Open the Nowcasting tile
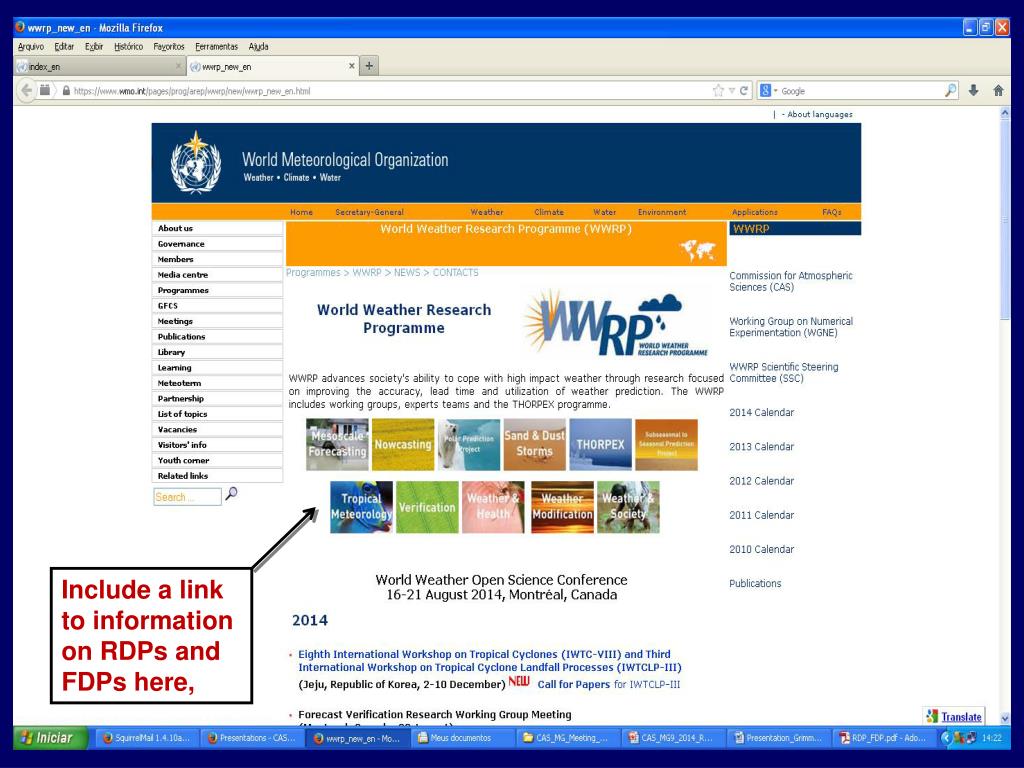The height and width of the screenshot is (768, 1024). tap(403, 444)
